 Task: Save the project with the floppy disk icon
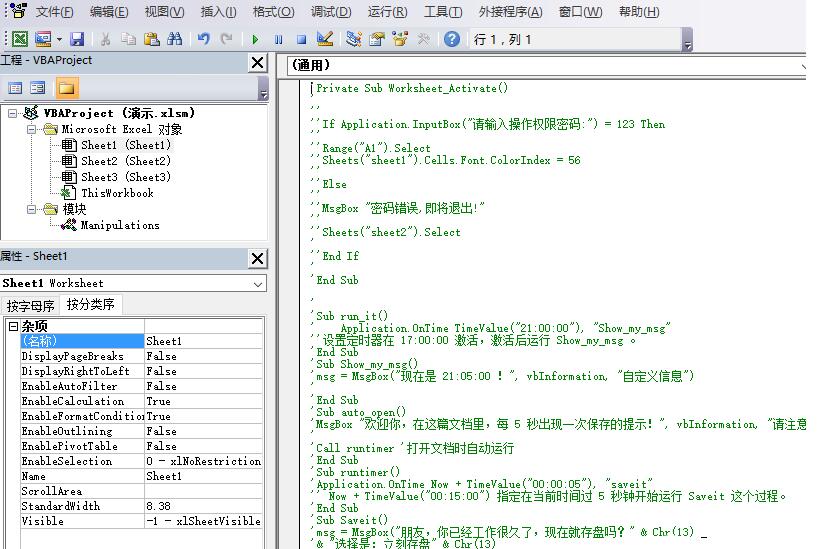[x=76, y=39]
